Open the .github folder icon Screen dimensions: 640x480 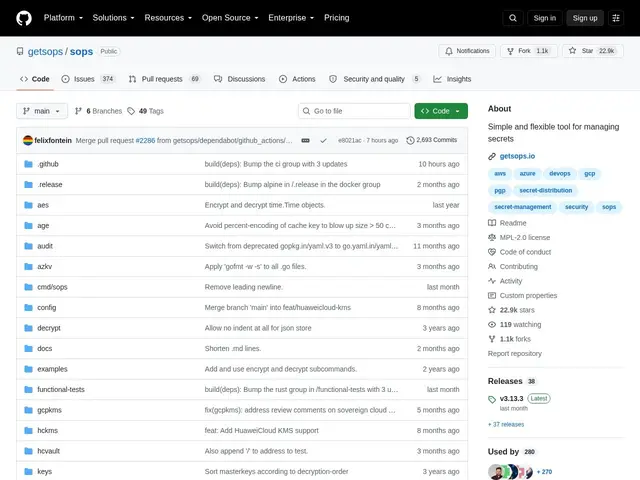[28, 164]
